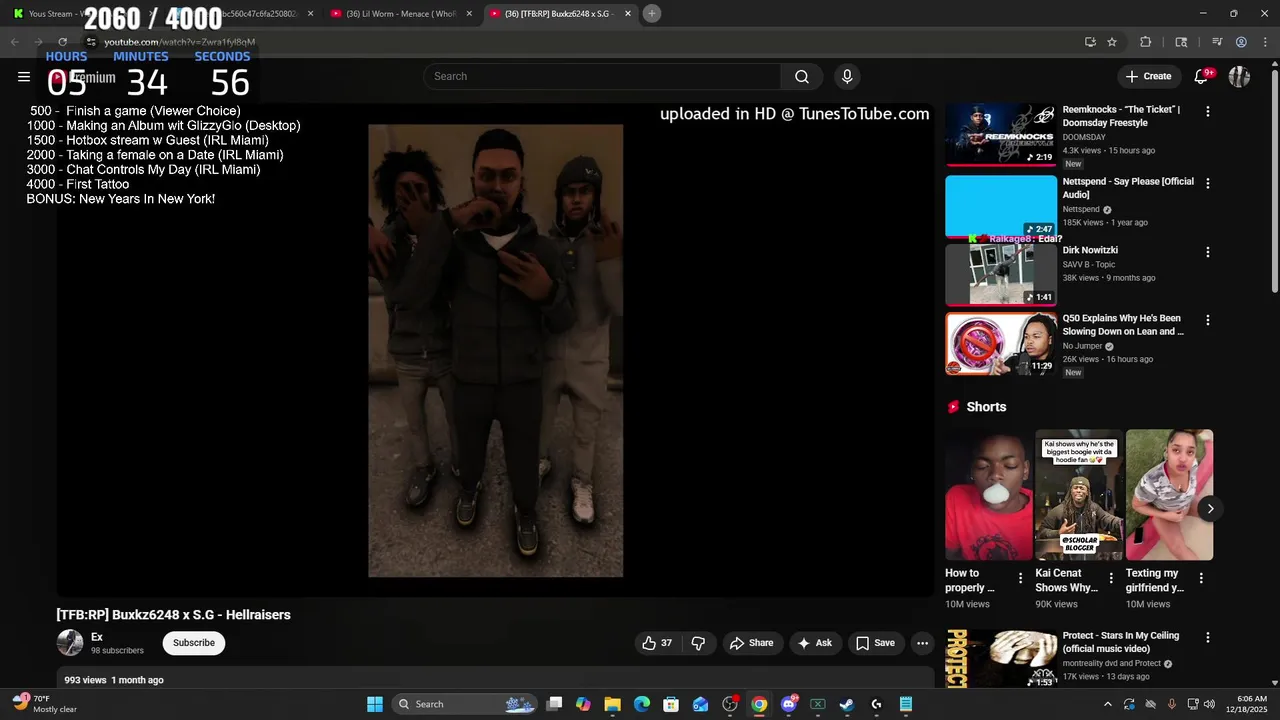Click the taskbar Search box

pyautogui.click(x=466, y=704)
